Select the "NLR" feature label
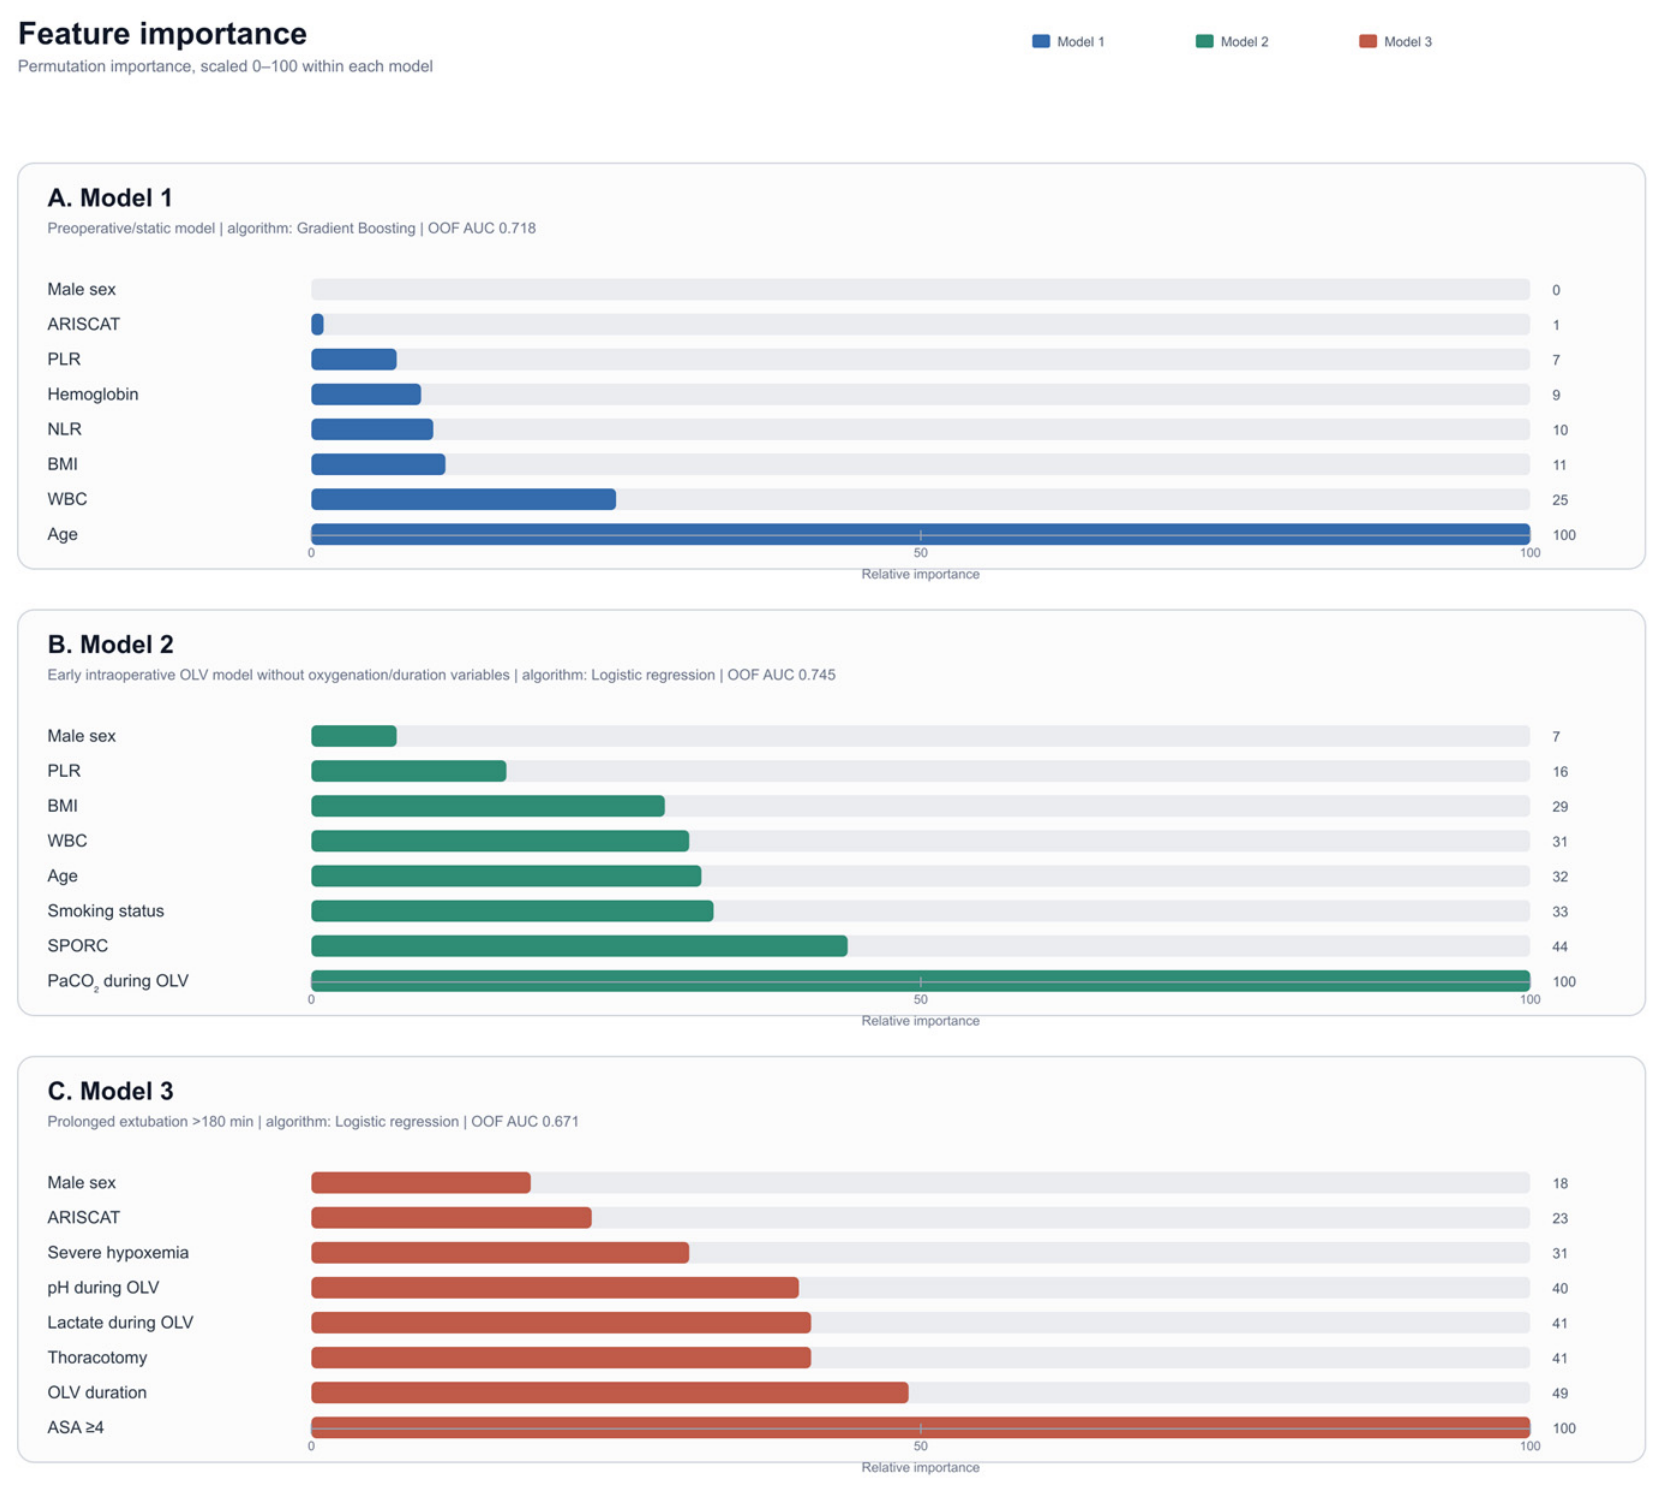This screenshot has height=1492, width=1663. [x=64, y=429]
